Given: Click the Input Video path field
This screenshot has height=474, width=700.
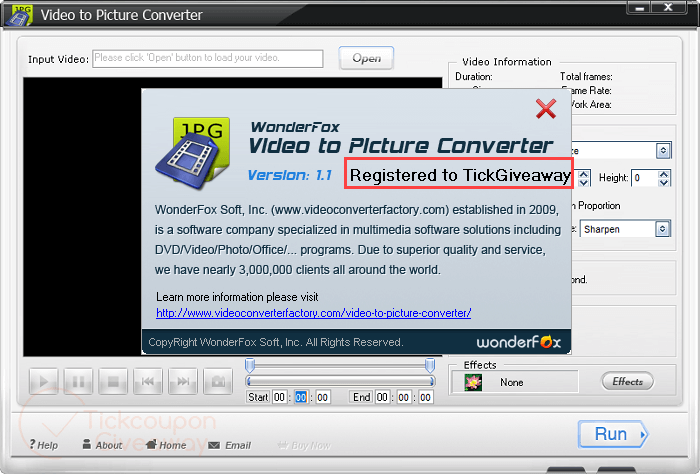Looking at the screenshot, I should tap(208, 58).
